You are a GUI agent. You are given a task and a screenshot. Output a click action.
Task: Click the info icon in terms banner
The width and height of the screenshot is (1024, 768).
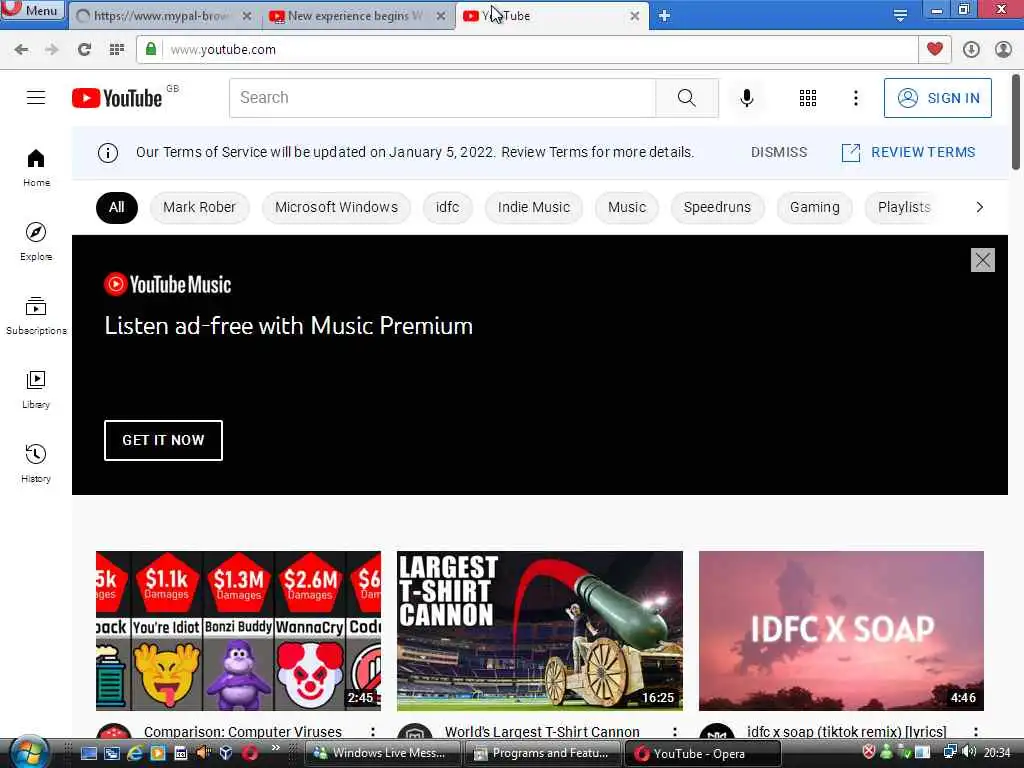(108, 153)
